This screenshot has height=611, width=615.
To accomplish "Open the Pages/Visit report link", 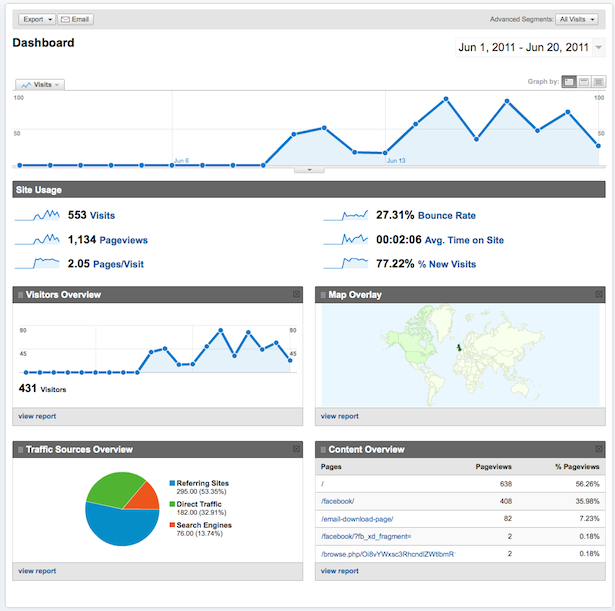I will pyautogui.click(x=118, y=264).
